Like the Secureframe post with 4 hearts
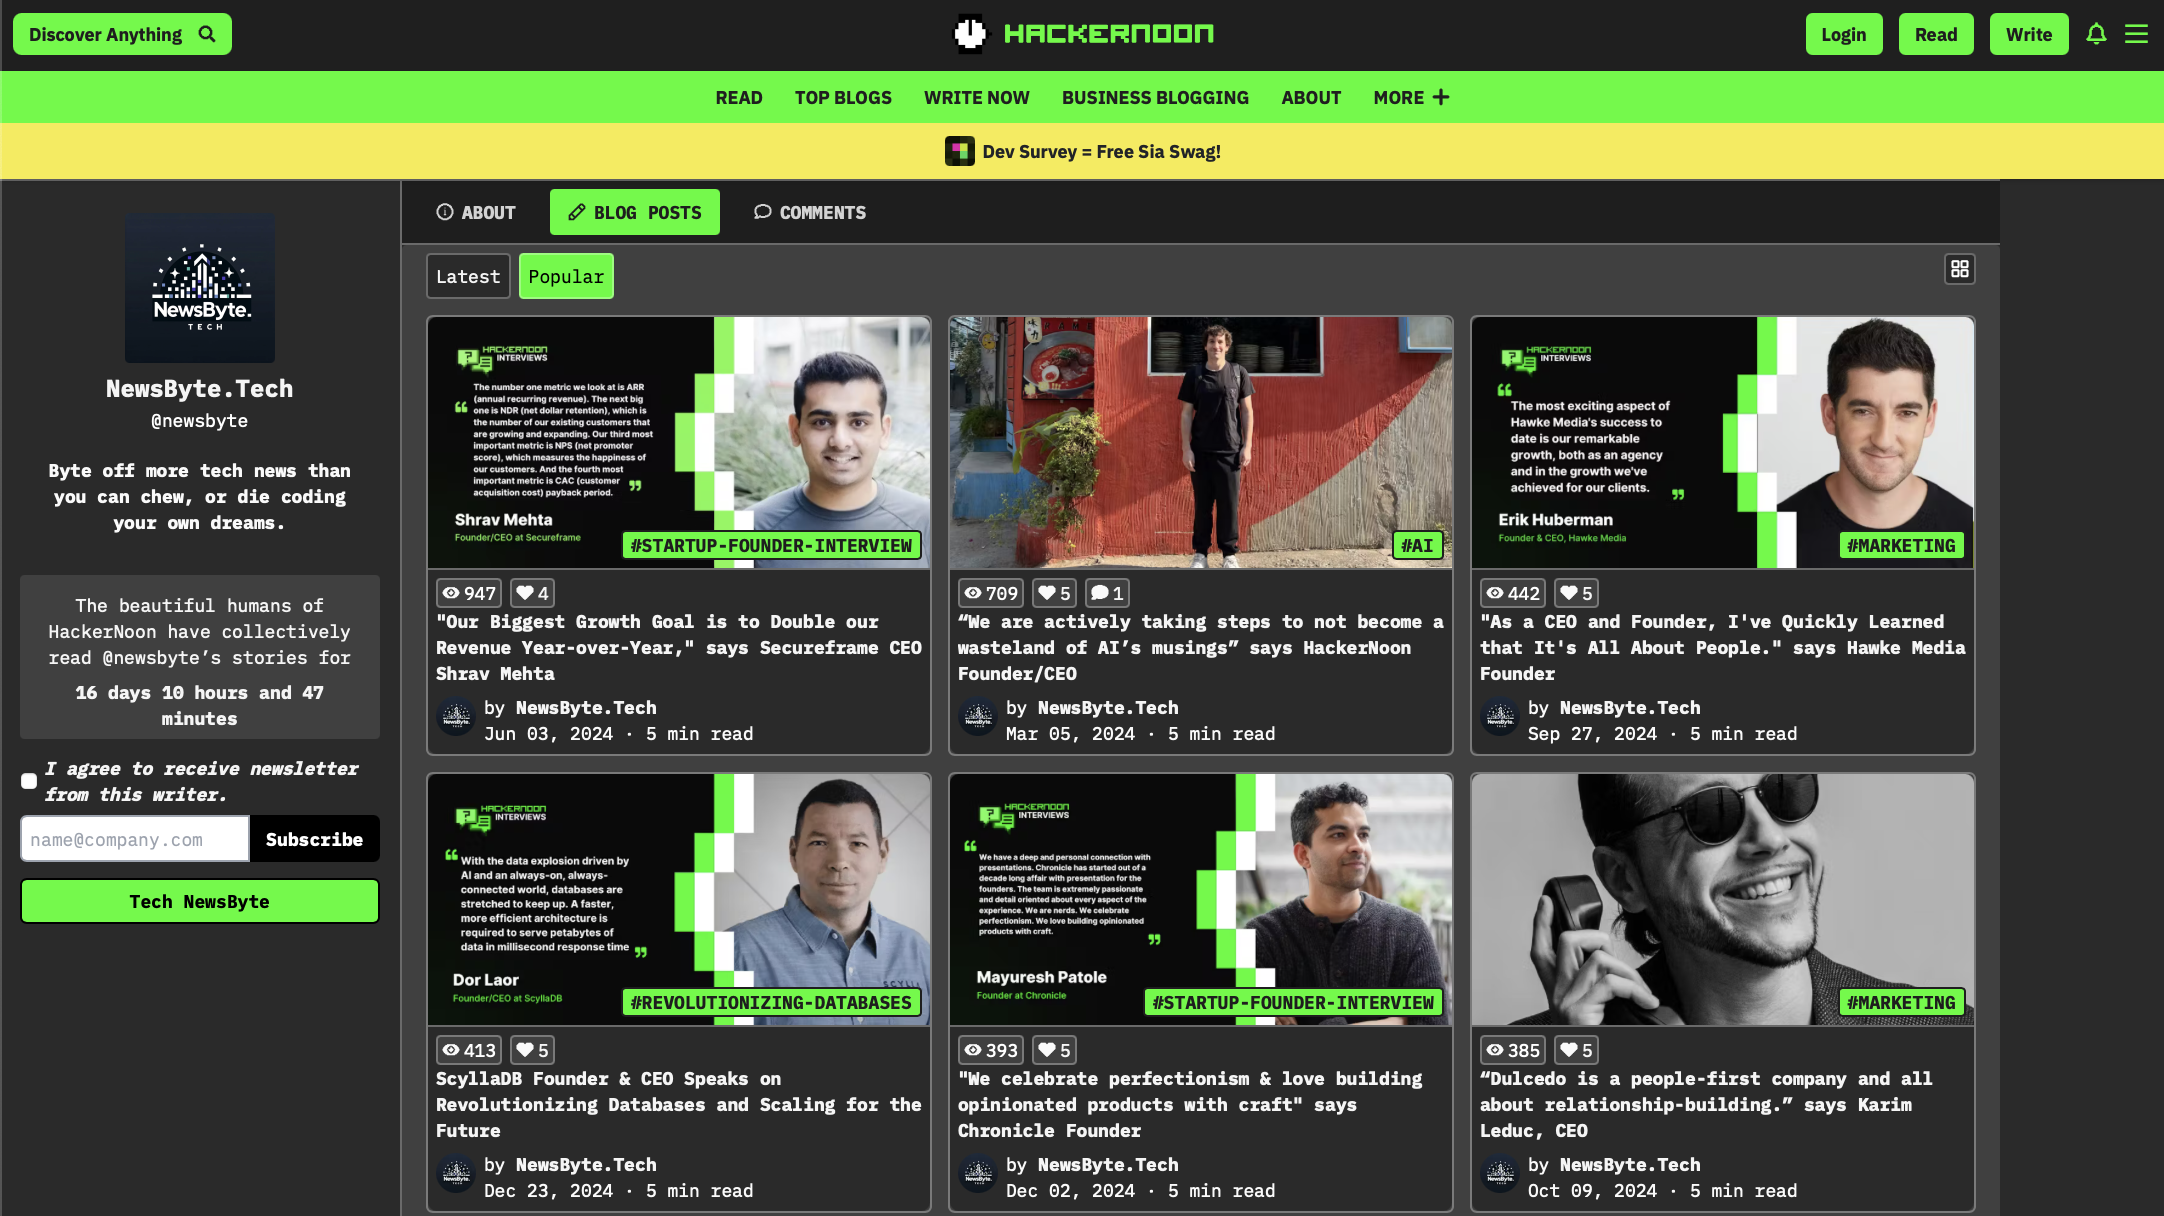Viewport: 2164px width, 1216px height. coord(532,593)
